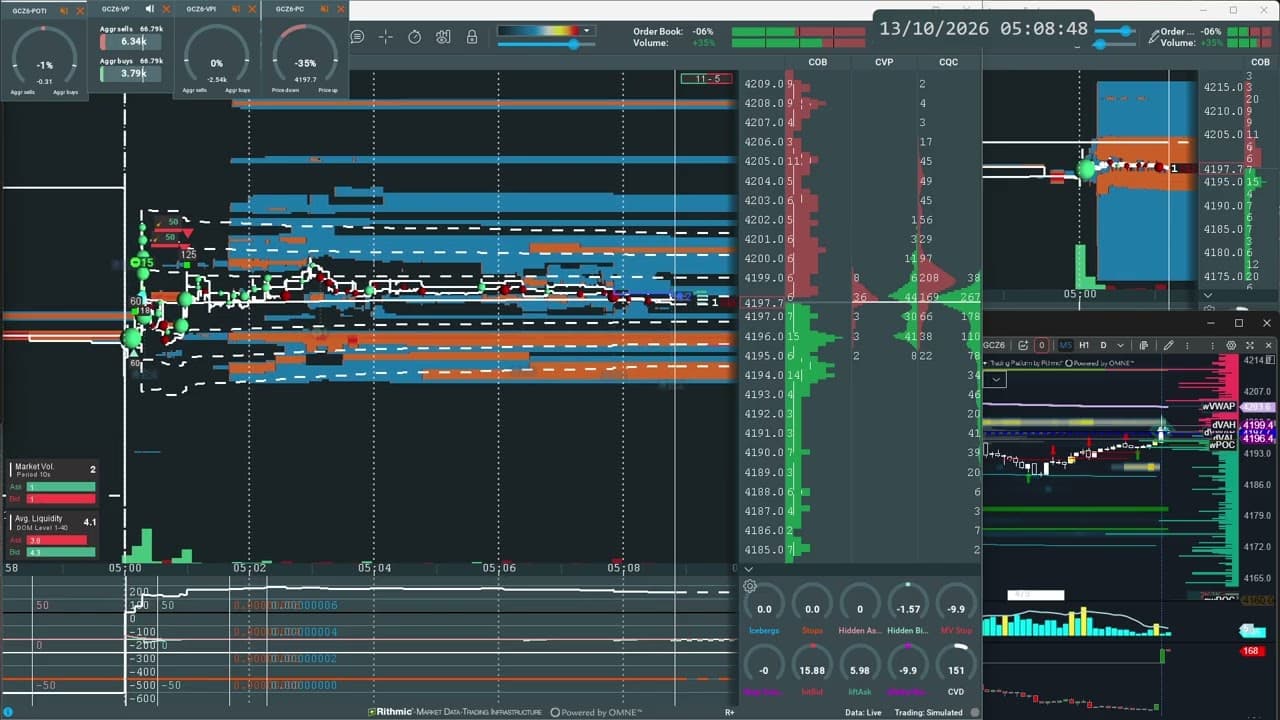Click the 05:04 time axis label
The width and height of the screenshot is (1280, 720).
pyautogui.click(x=374, y=568)
